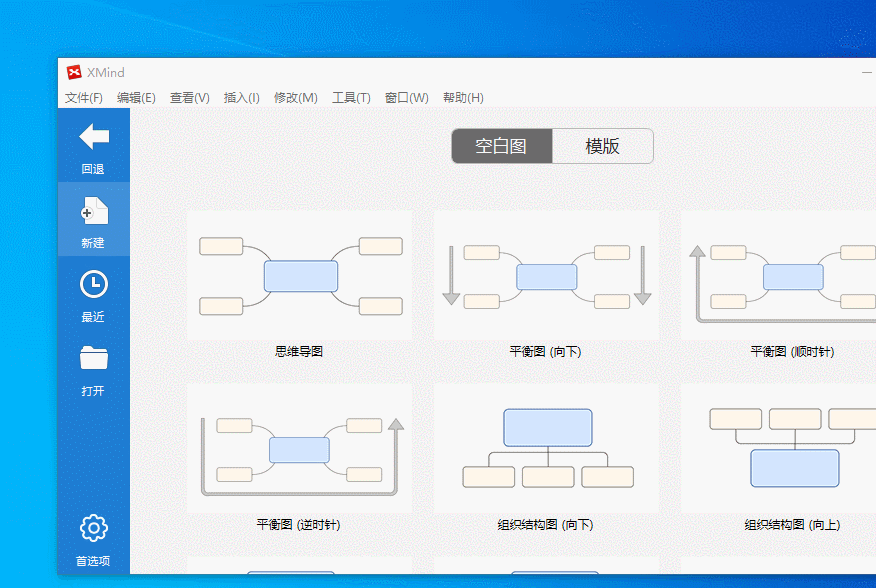Open 首选项 preferences gear icon
The image size is (876, 588).
94,527
